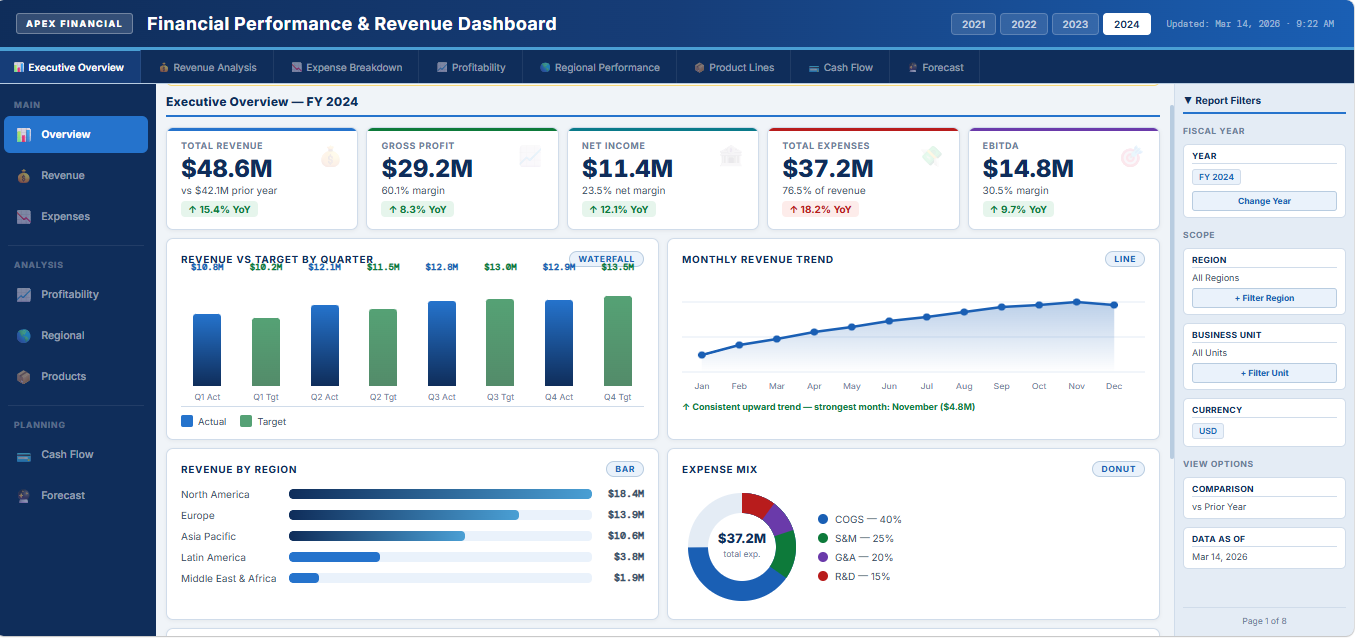Click the Revenue money bag sidebar icon
The image size is (1356, 639).
pyautogui.click(x=24, y=176)
